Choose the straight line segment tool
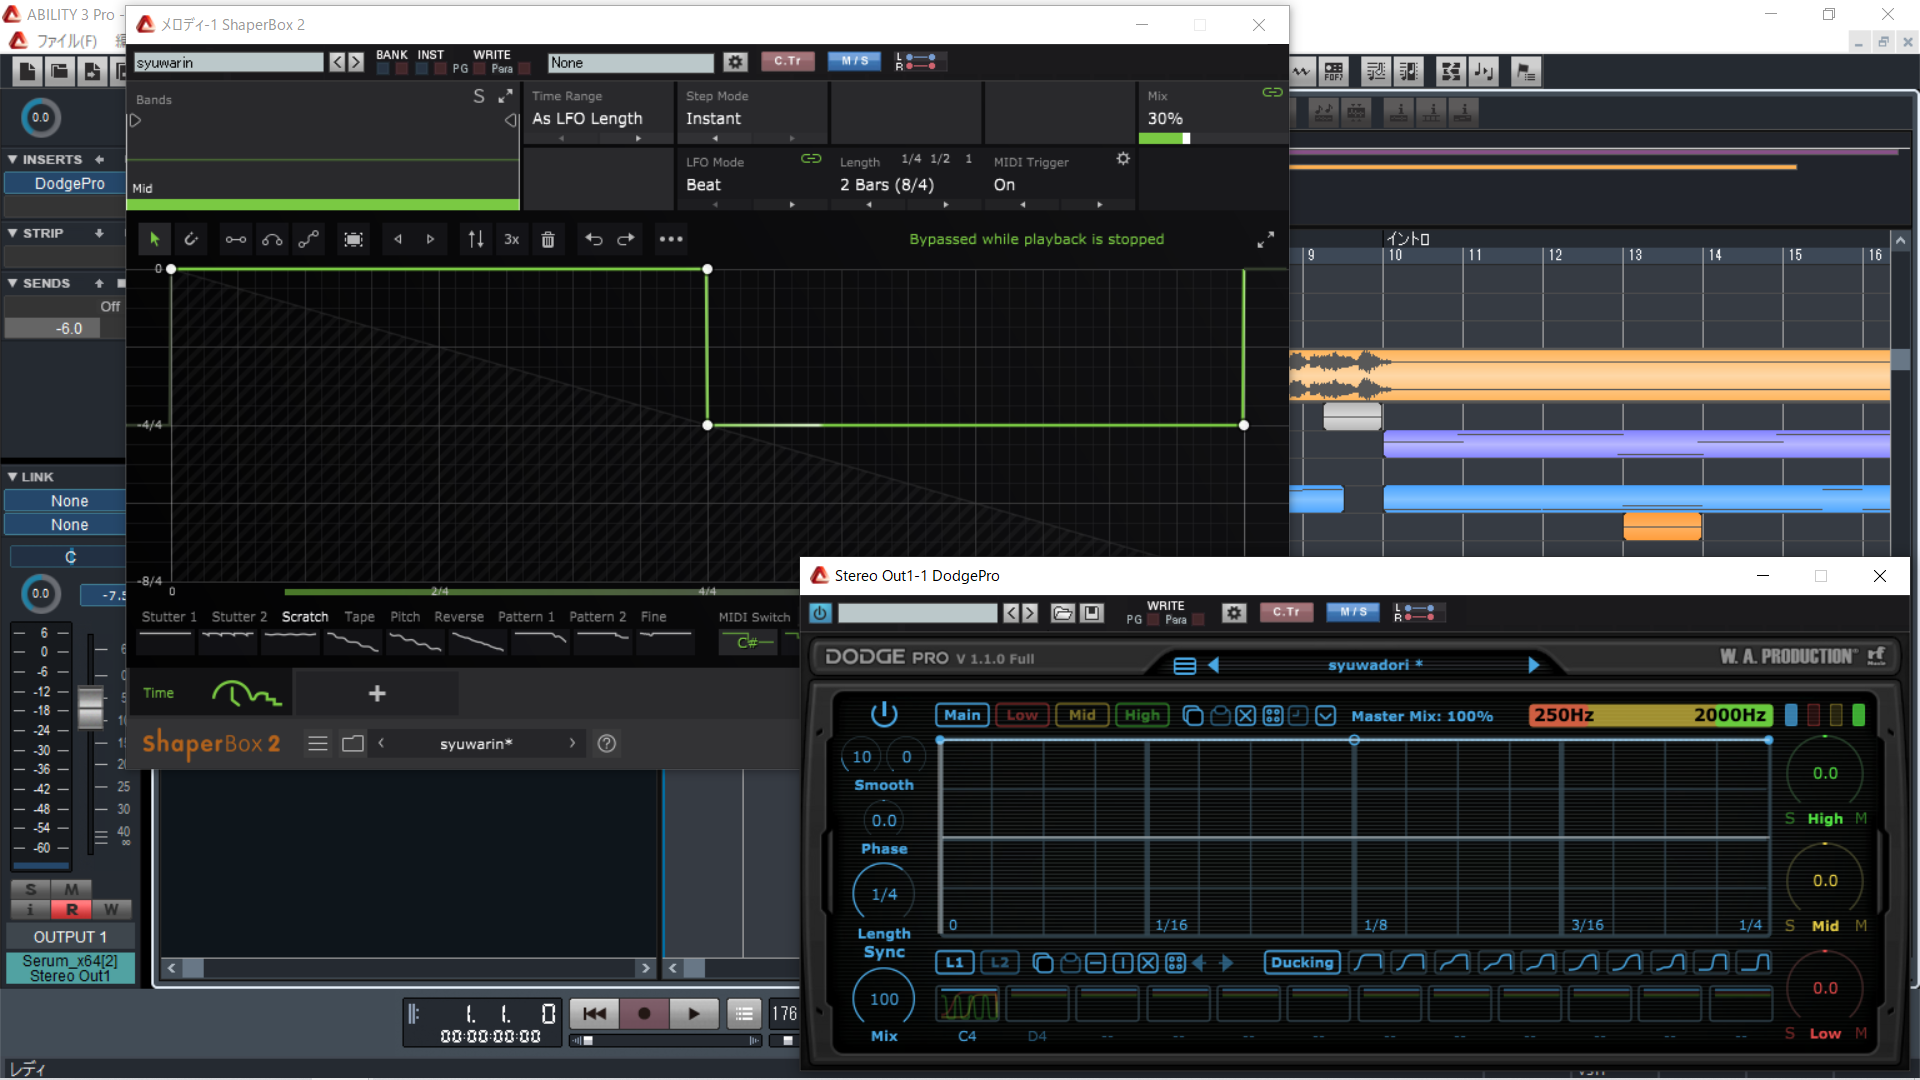1920x1080 pixels. click(x=235, y=239)
